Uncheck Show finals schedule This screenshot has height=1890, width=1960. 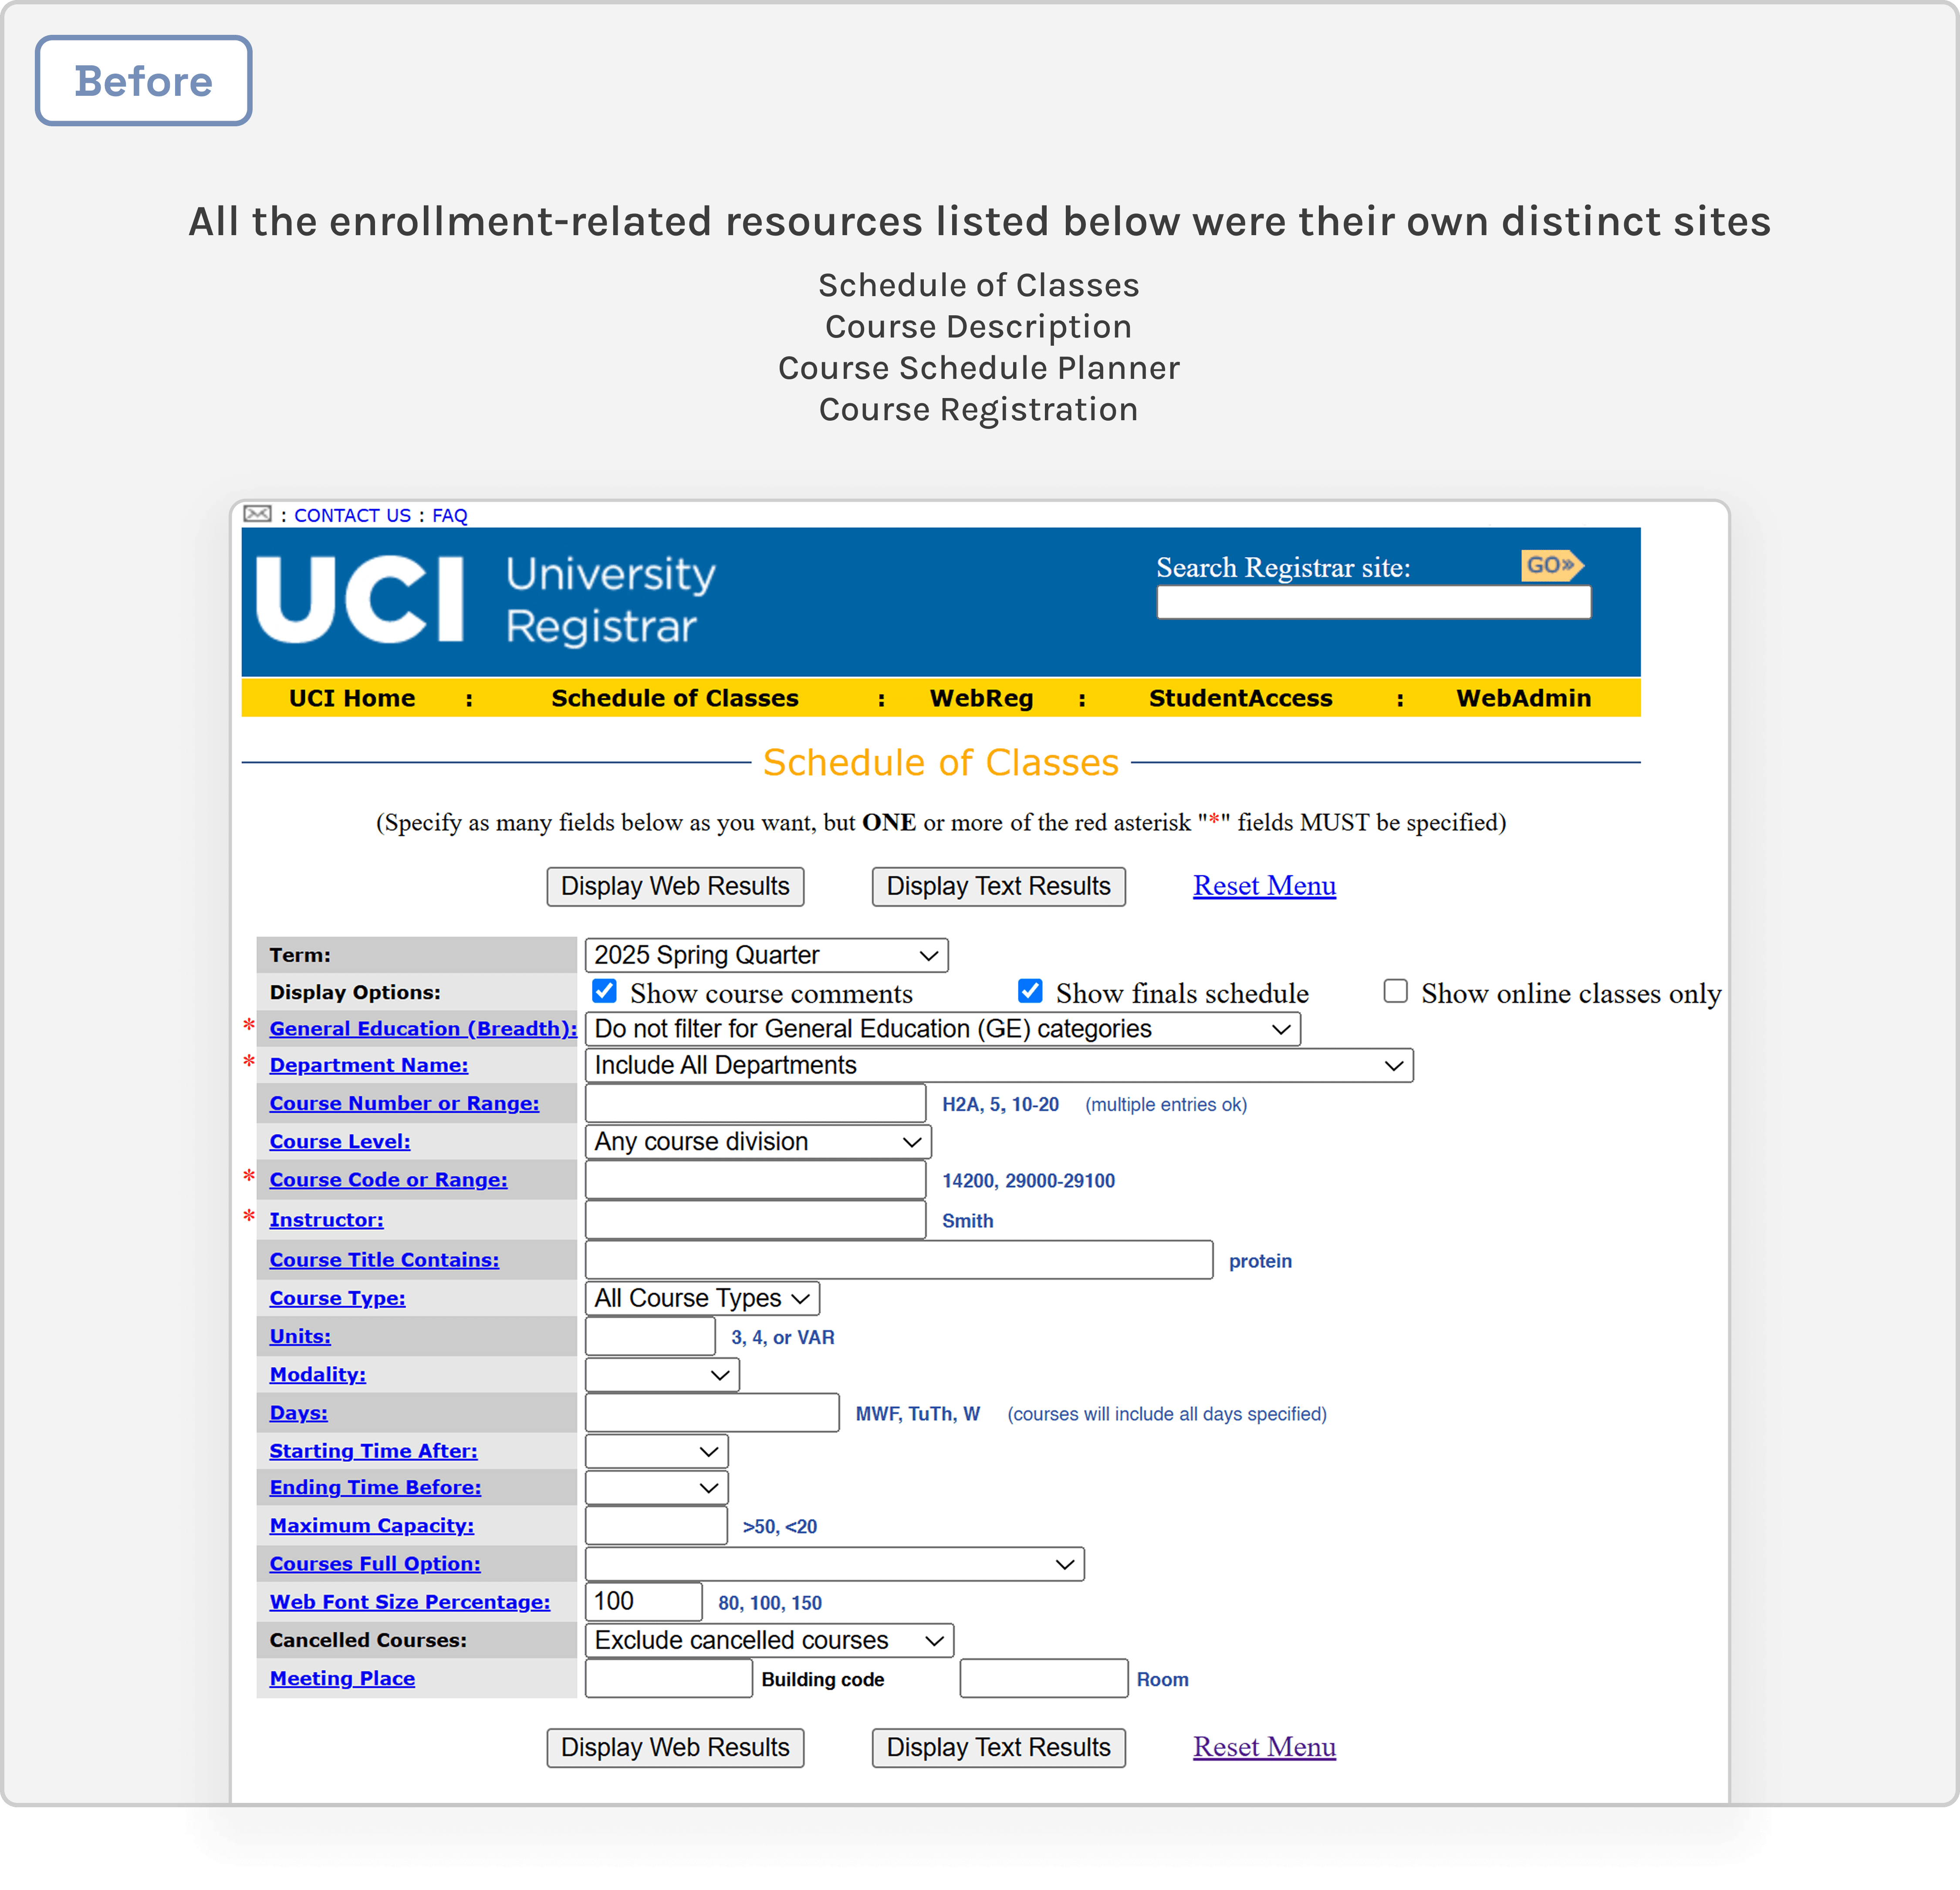1030,991
